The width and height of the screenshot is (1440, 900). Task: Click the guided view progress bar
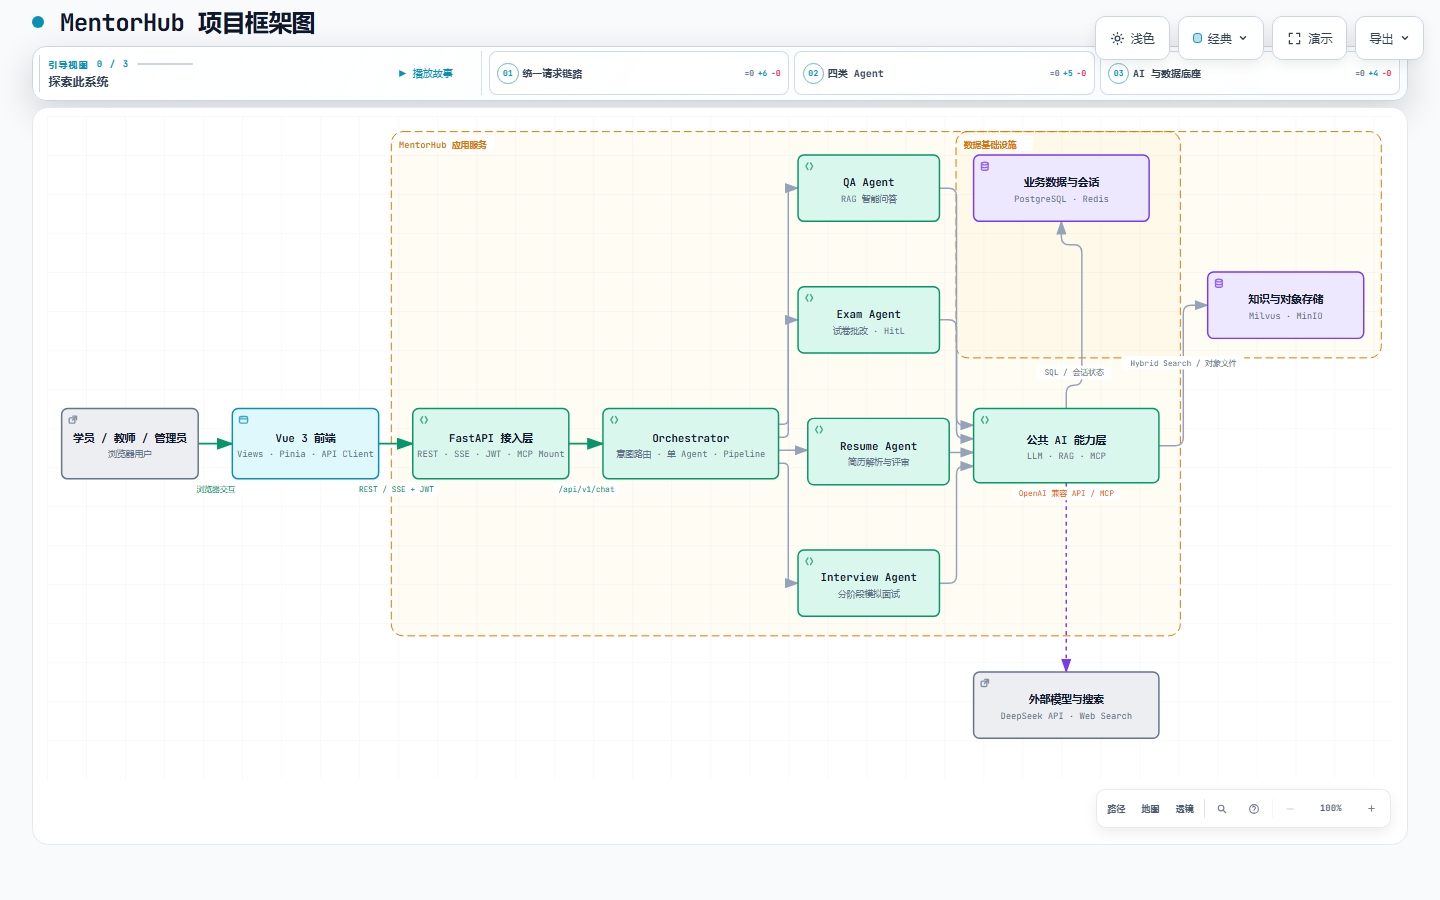[165, 64]
